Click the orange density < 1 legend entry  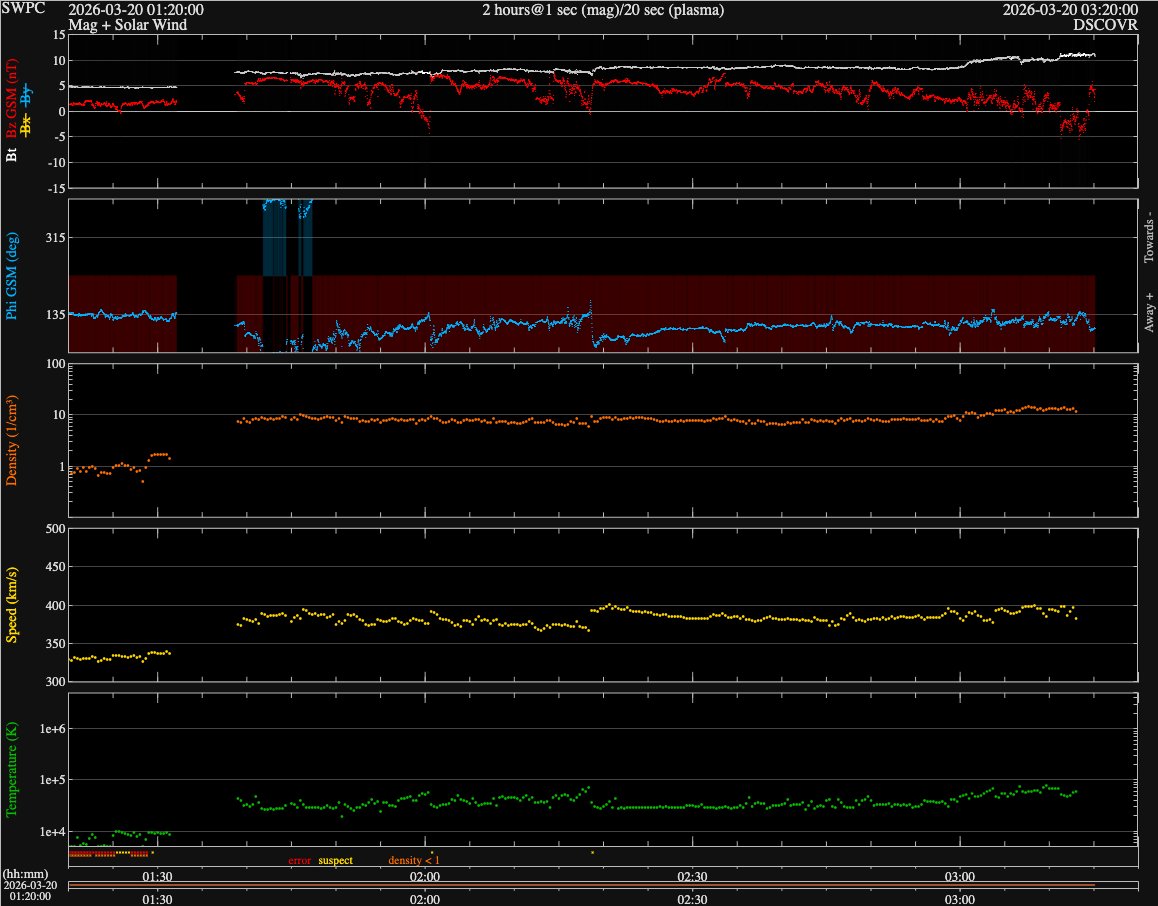click(414, 860)
